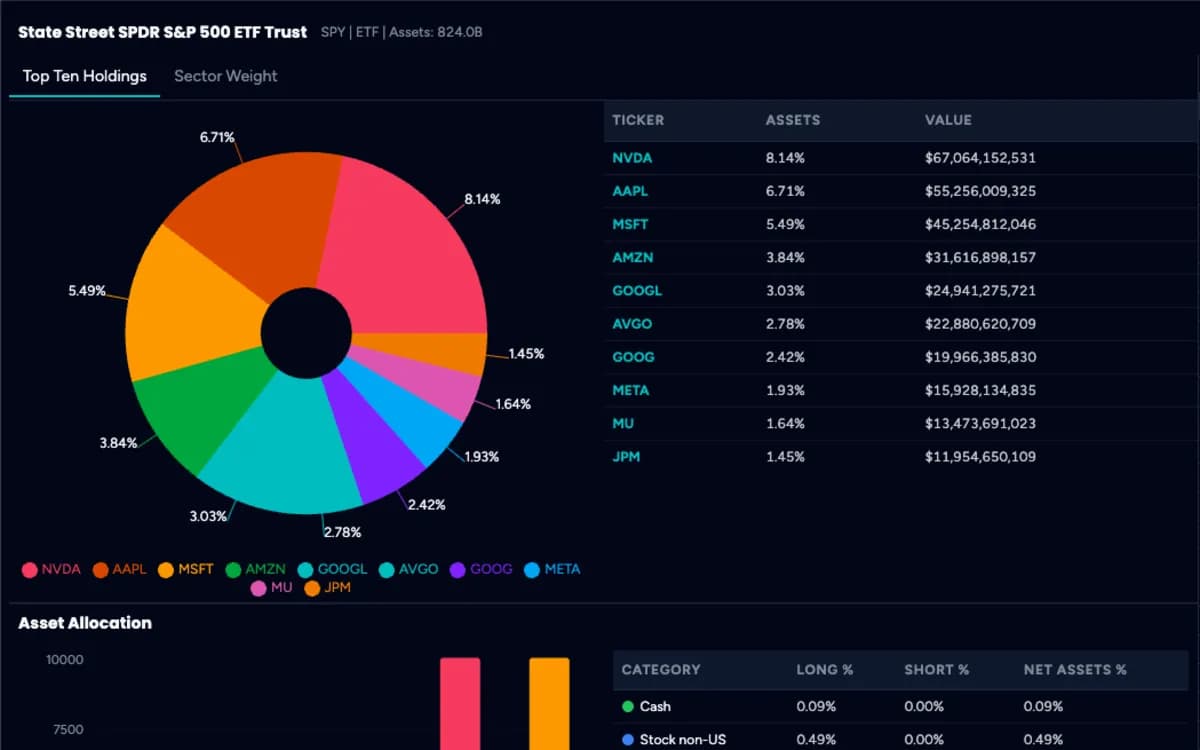
Task: Open META ticker link in table
Action: coord(631,390)
